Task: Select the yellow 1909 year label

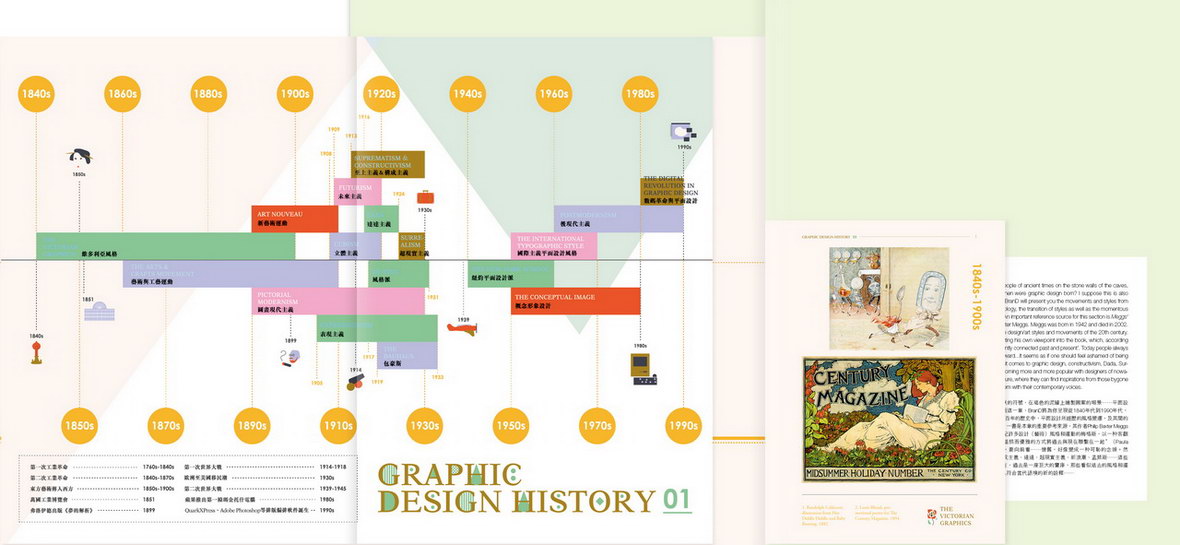Action: tap(334, 129)
